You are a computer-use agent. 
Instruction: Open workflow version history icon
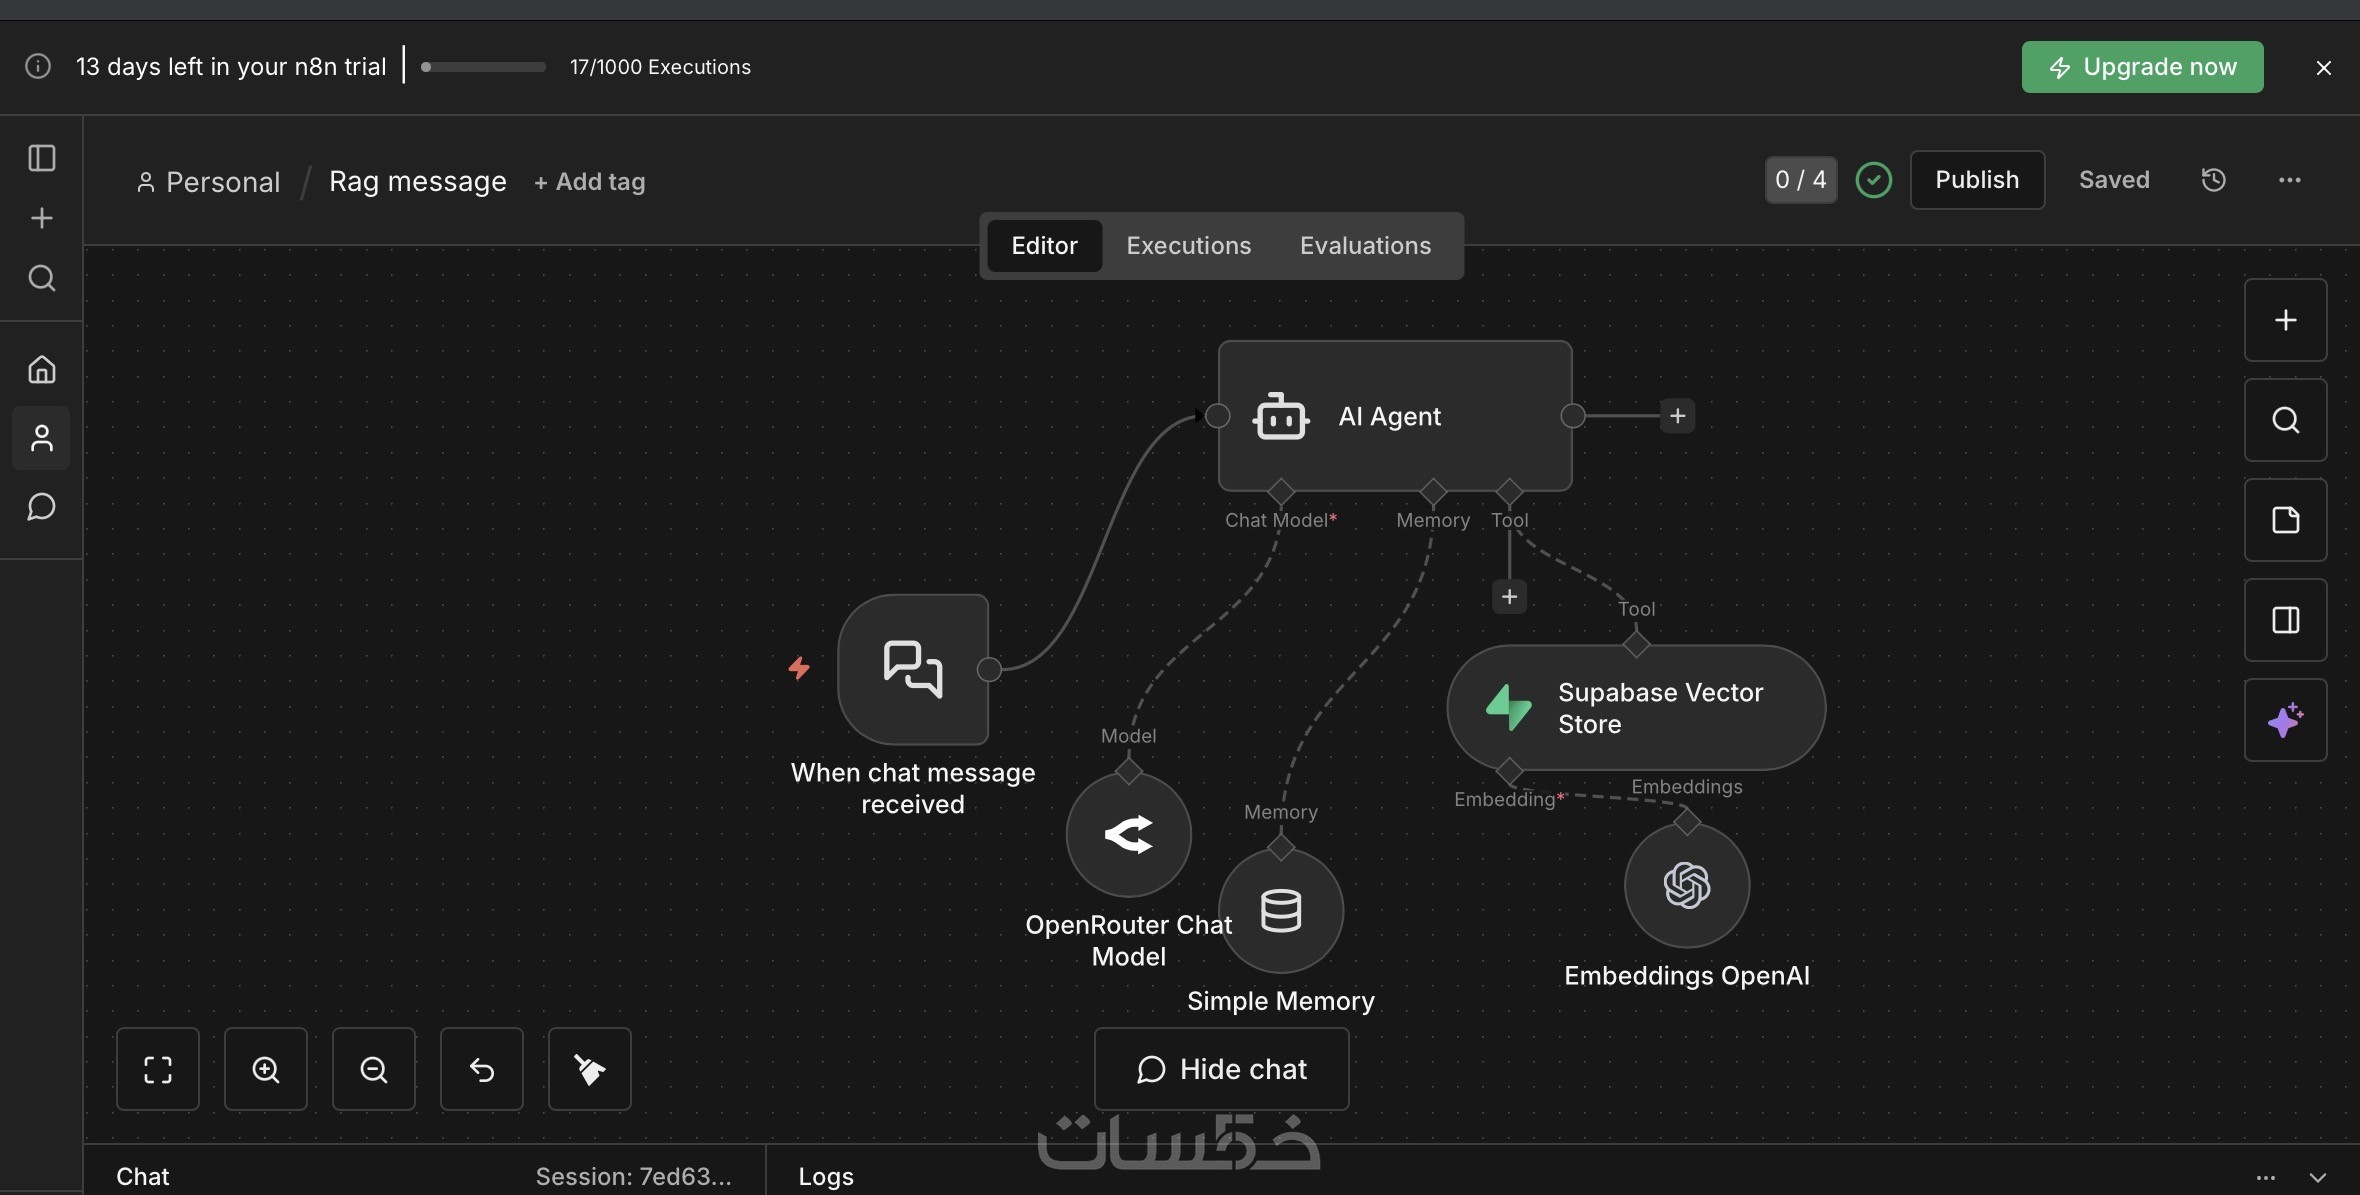pos(2213,180)
